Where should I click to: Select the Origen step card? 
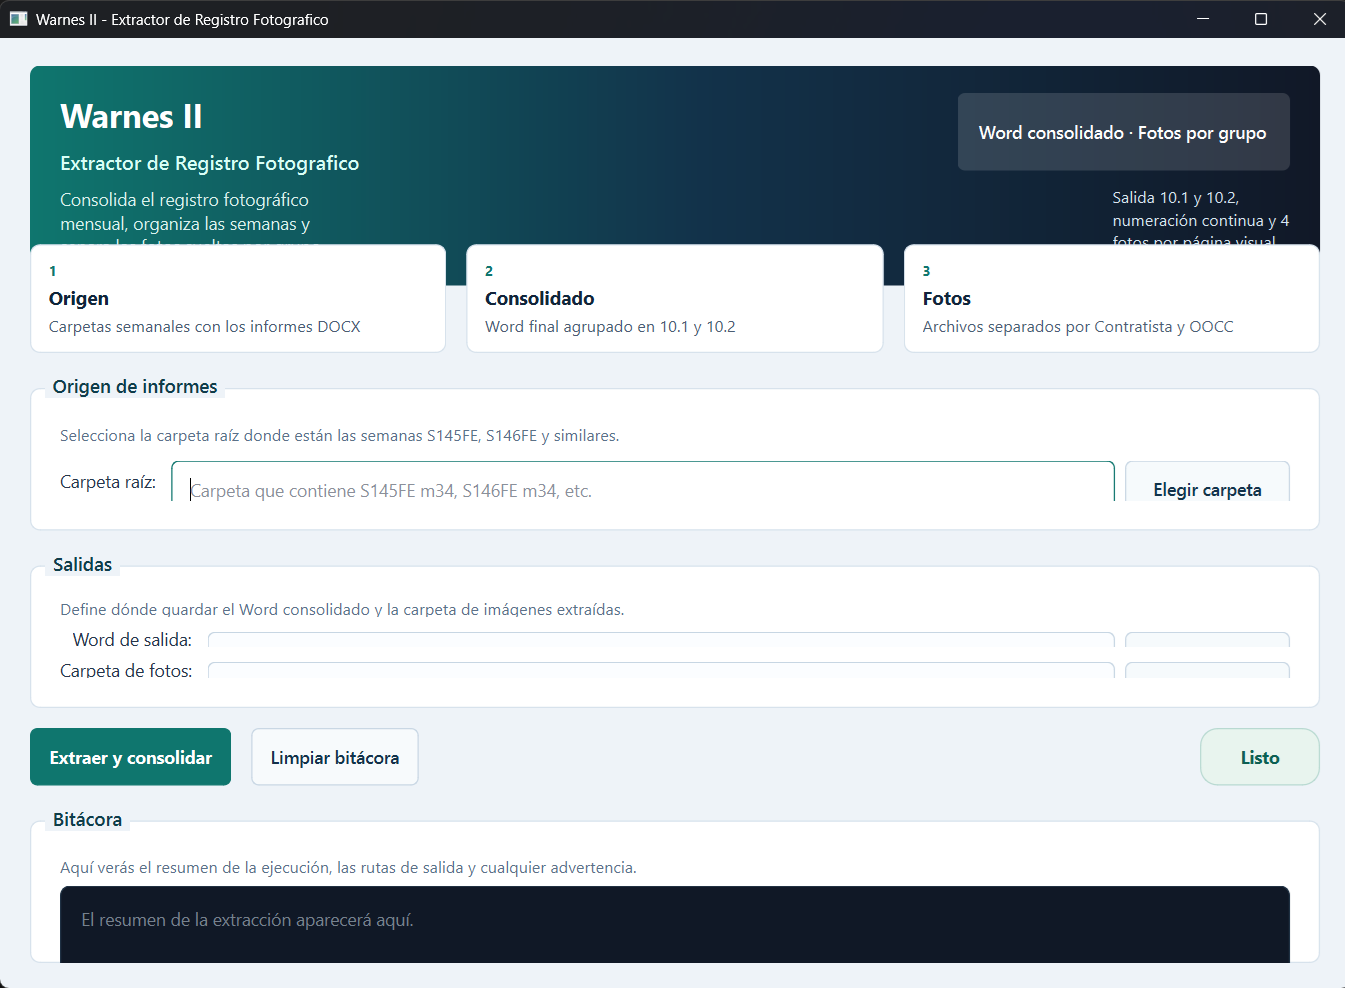[238, 298]
